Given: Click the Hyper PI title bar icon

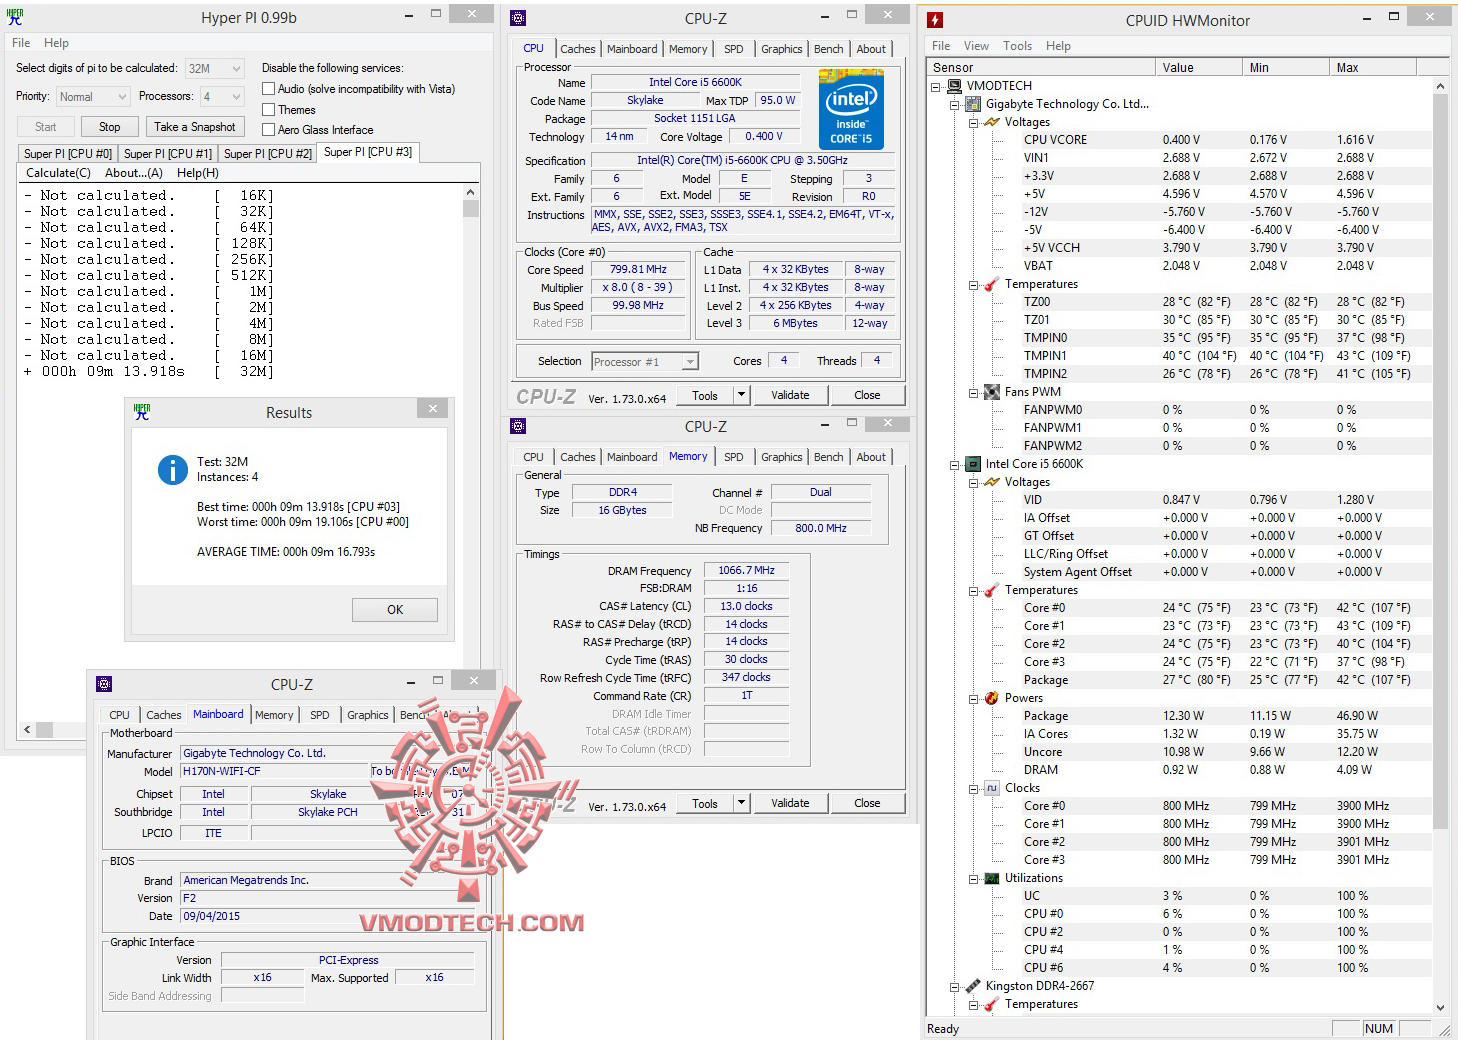Looking at the screenshot, I should 15,17.
